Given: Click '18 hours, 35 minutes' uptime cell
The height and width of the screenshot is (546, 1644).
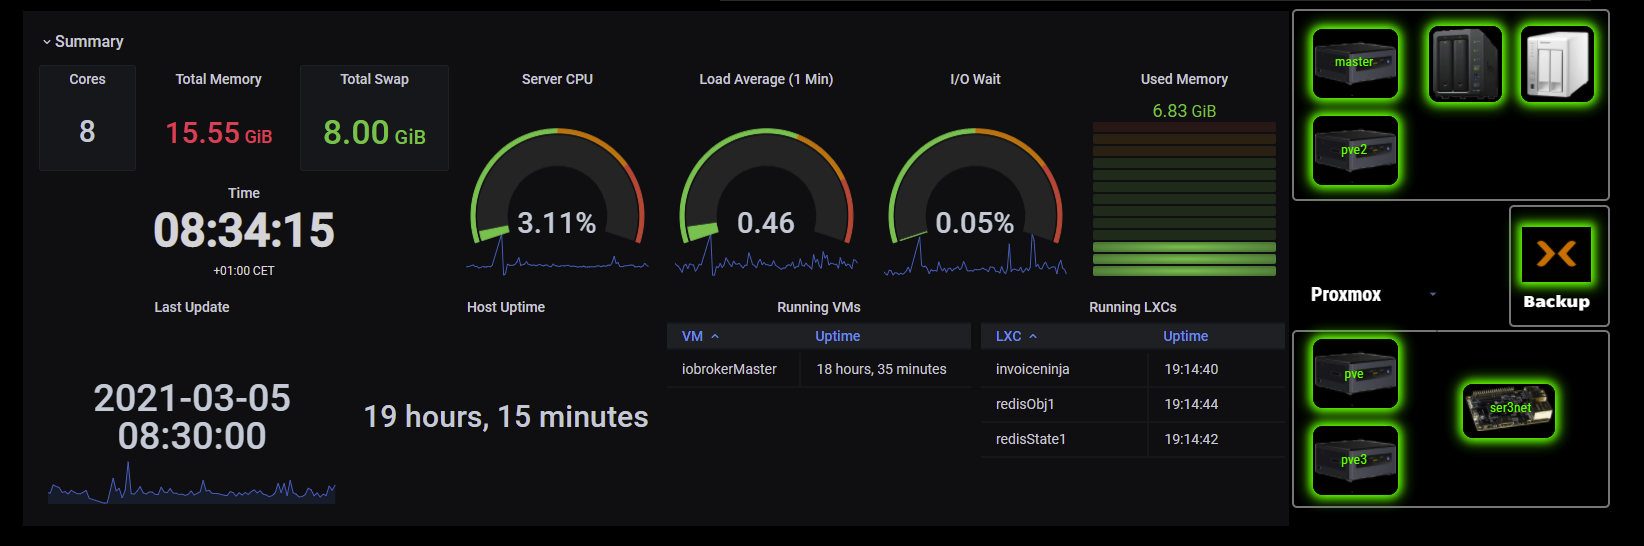Looking at the screenshot, I should (x=881, y=369).
